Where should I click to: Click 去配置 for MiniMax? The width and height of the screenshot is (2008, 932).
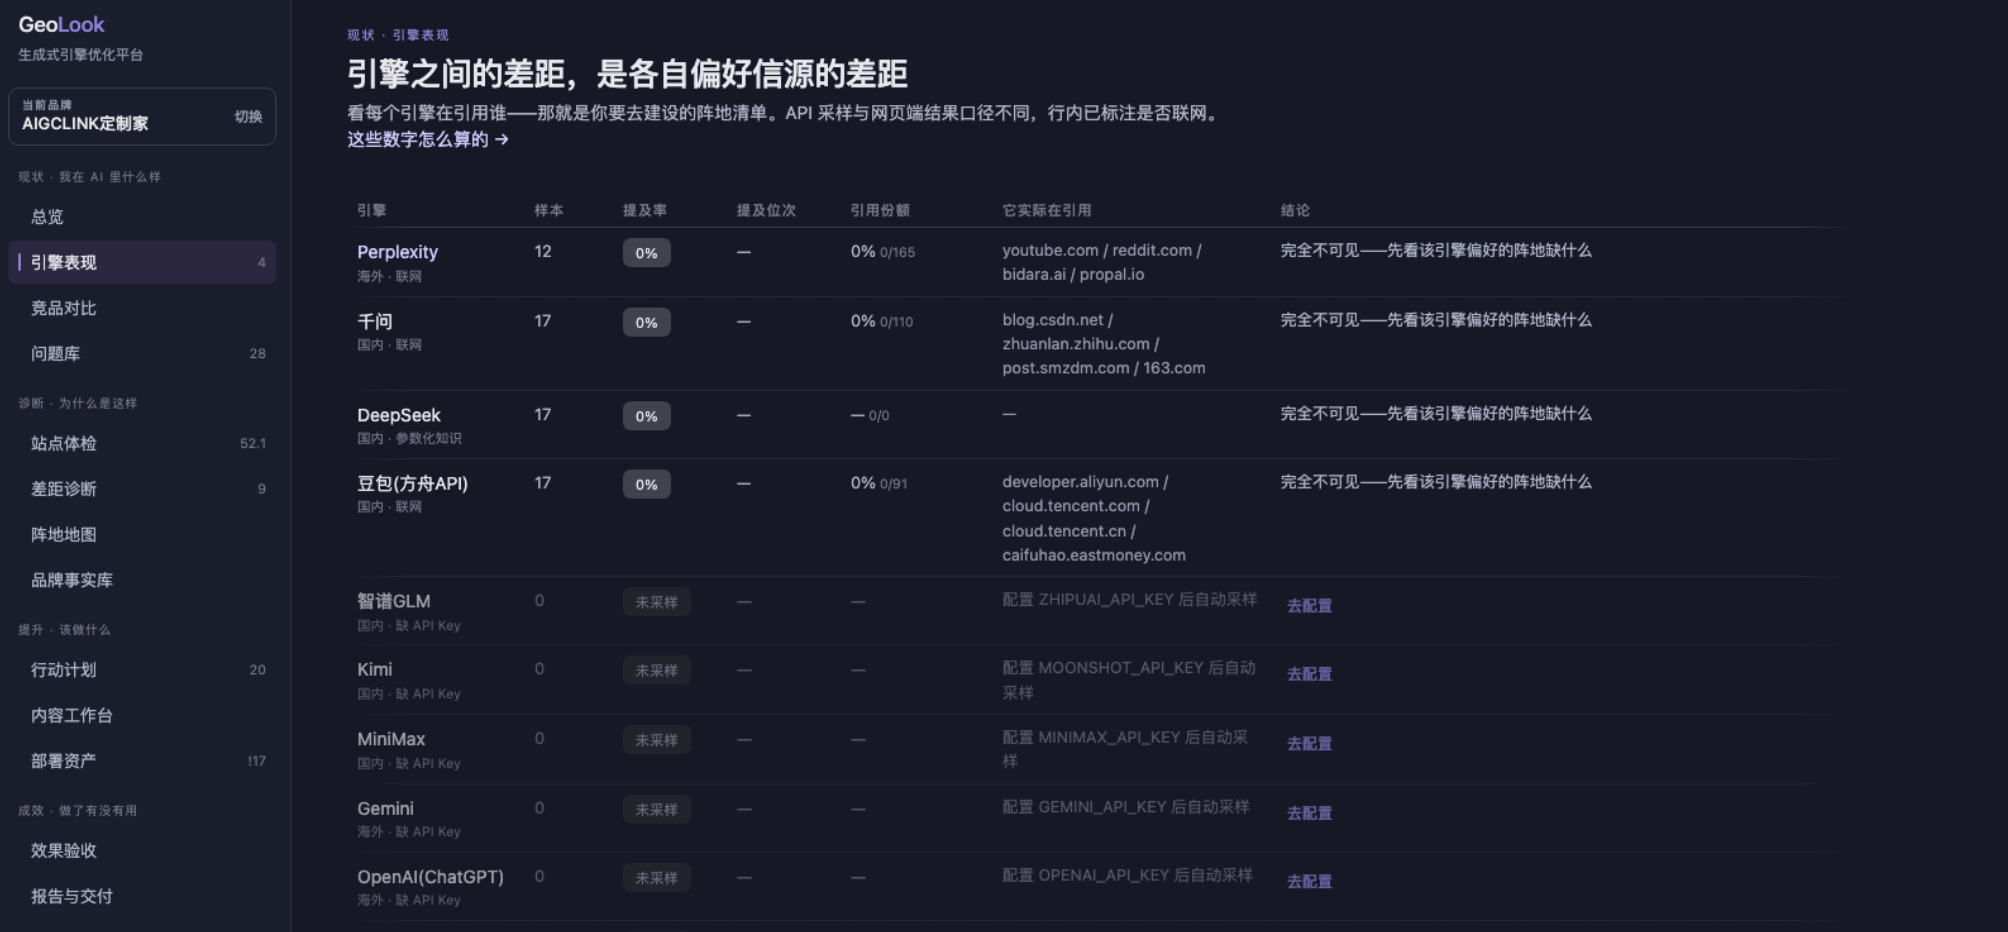pyautogui.click(x=1309, y=744)
